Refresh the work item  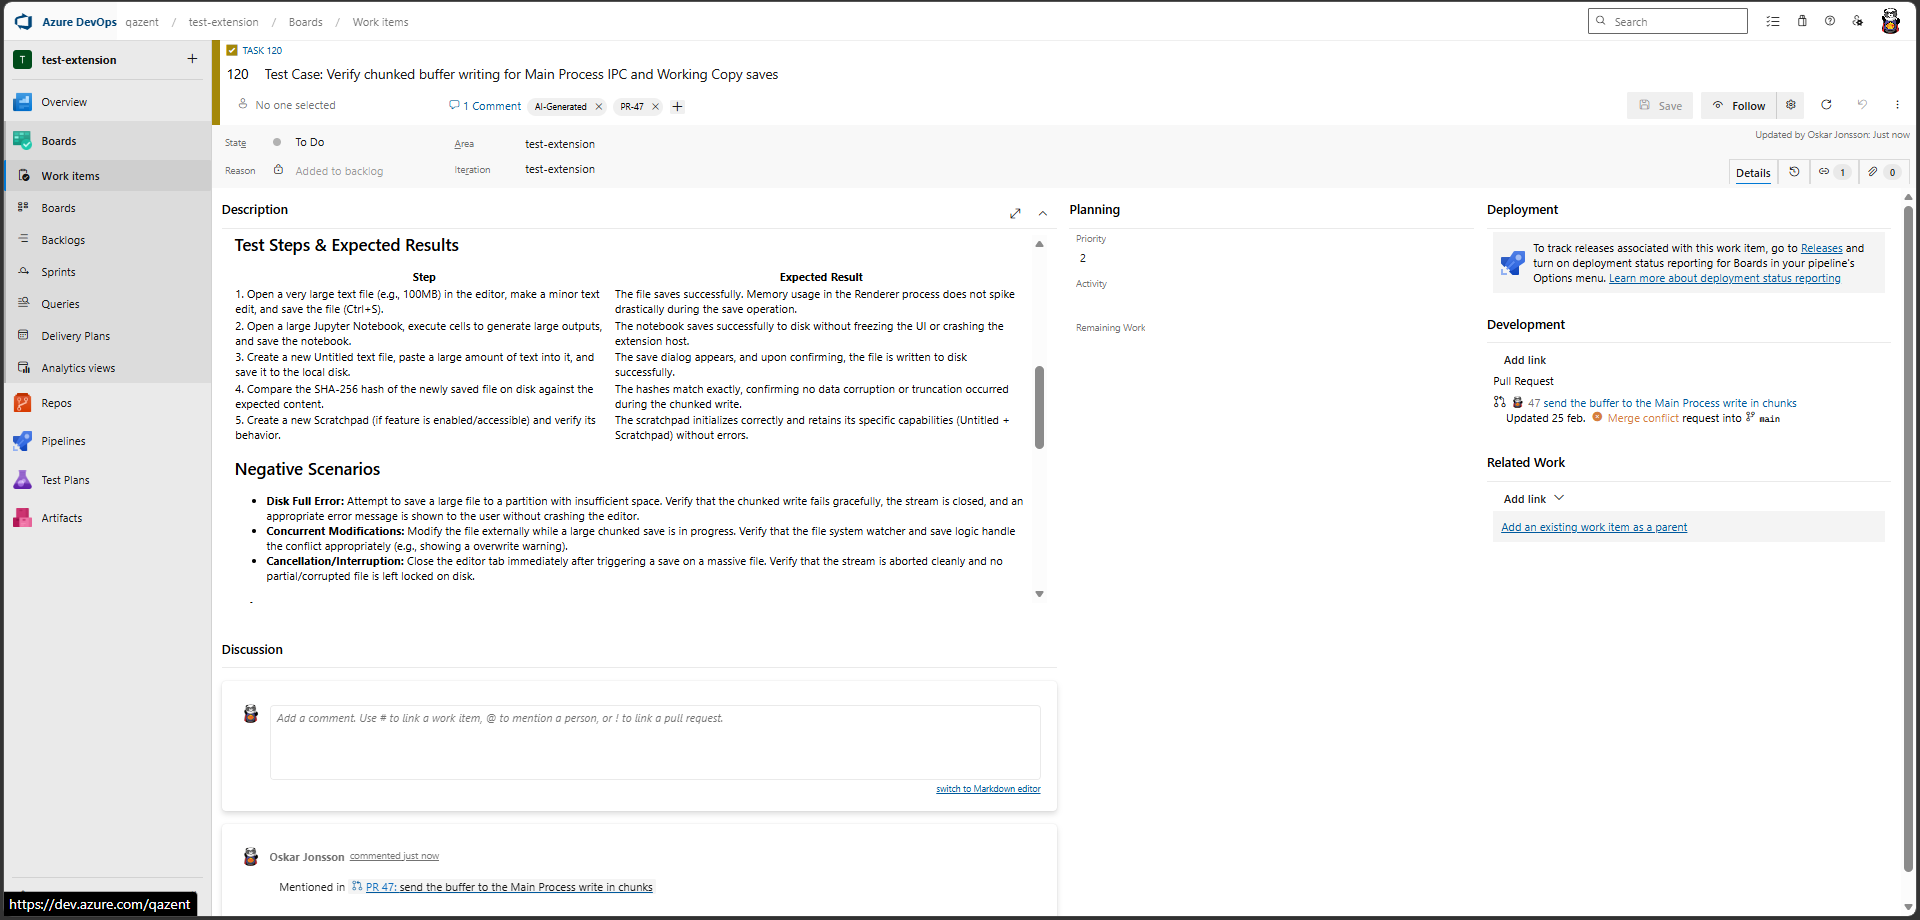click(x=1827, y=105)
